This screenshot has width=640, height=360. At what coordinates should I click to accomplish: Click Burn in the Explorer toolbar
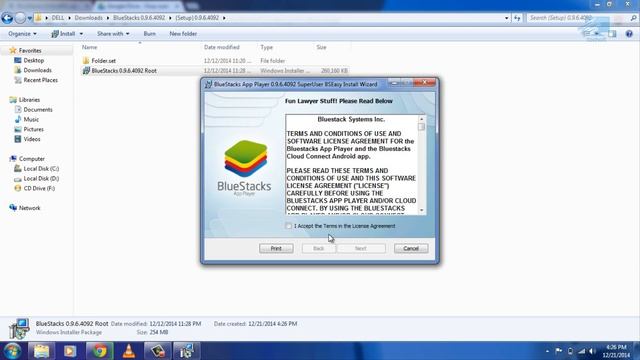coord(149,34)
